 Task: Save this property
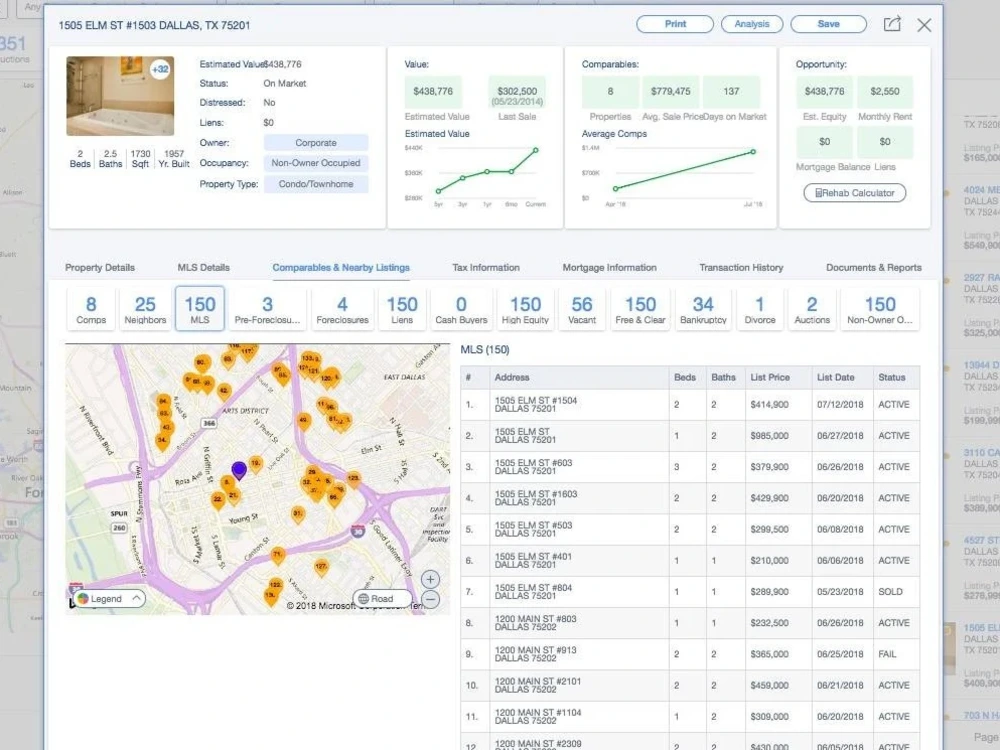pos(828,24)
